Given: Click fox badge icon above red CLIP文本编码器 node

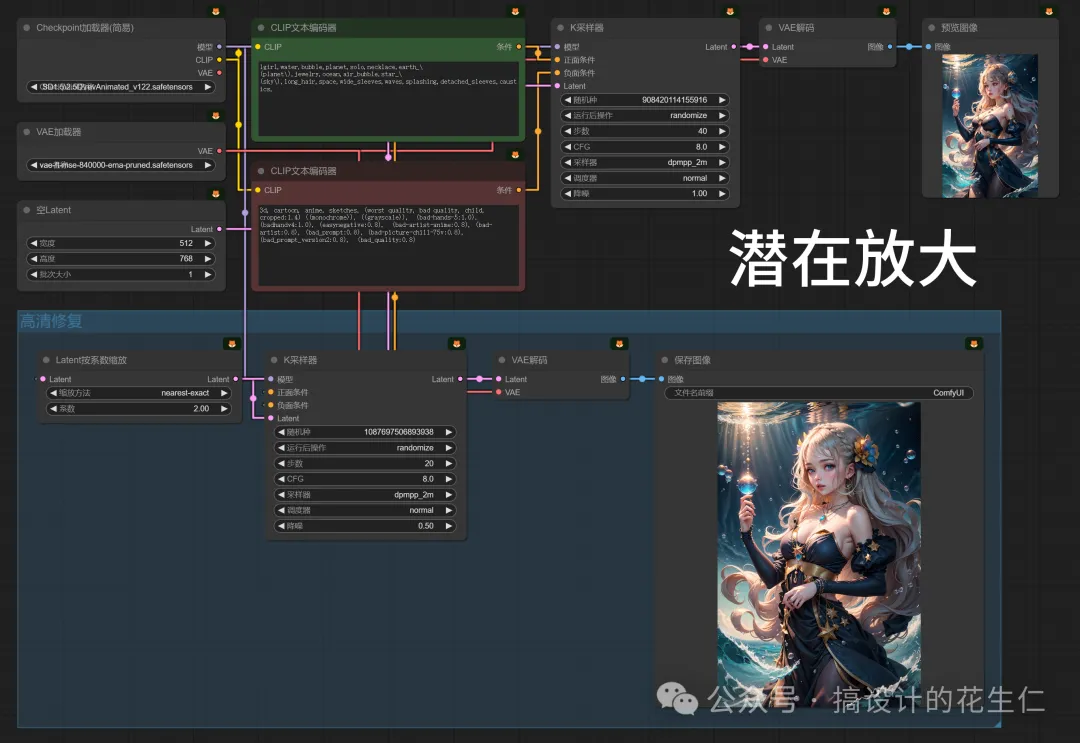Looking at the screenshot, I should point(515,155).
